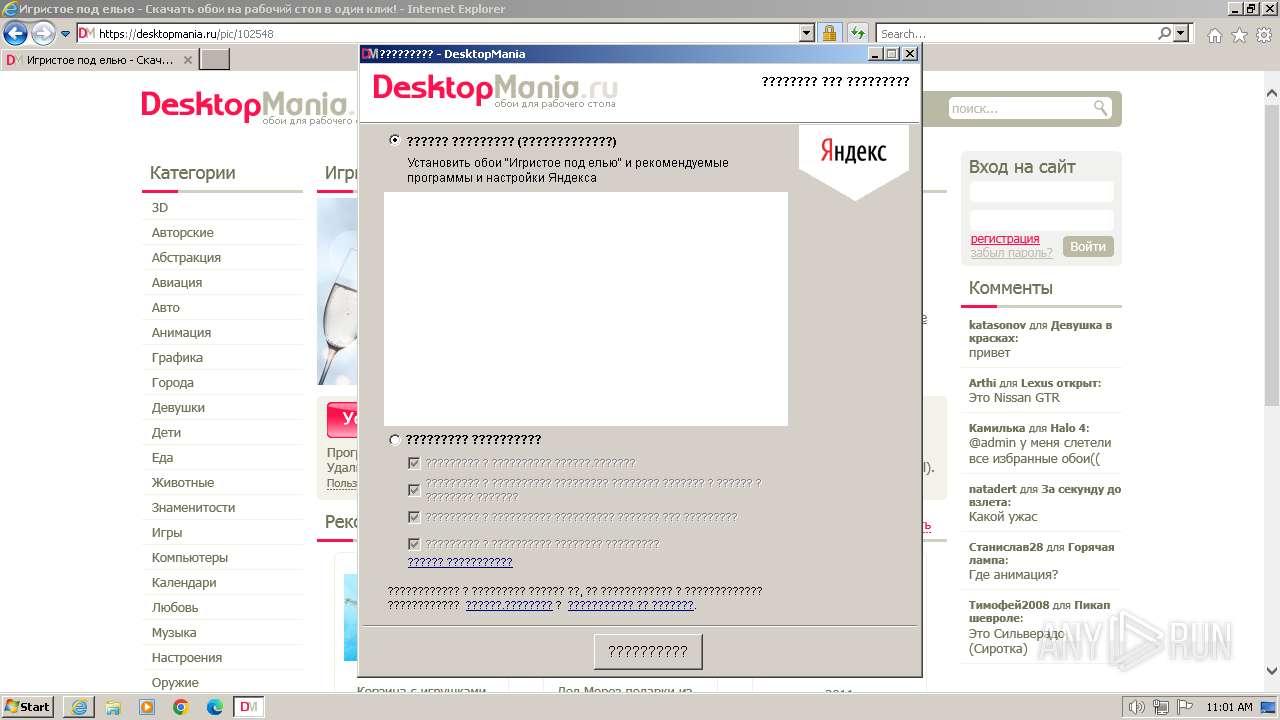Open the Авто category

click(x=166, y=308)
